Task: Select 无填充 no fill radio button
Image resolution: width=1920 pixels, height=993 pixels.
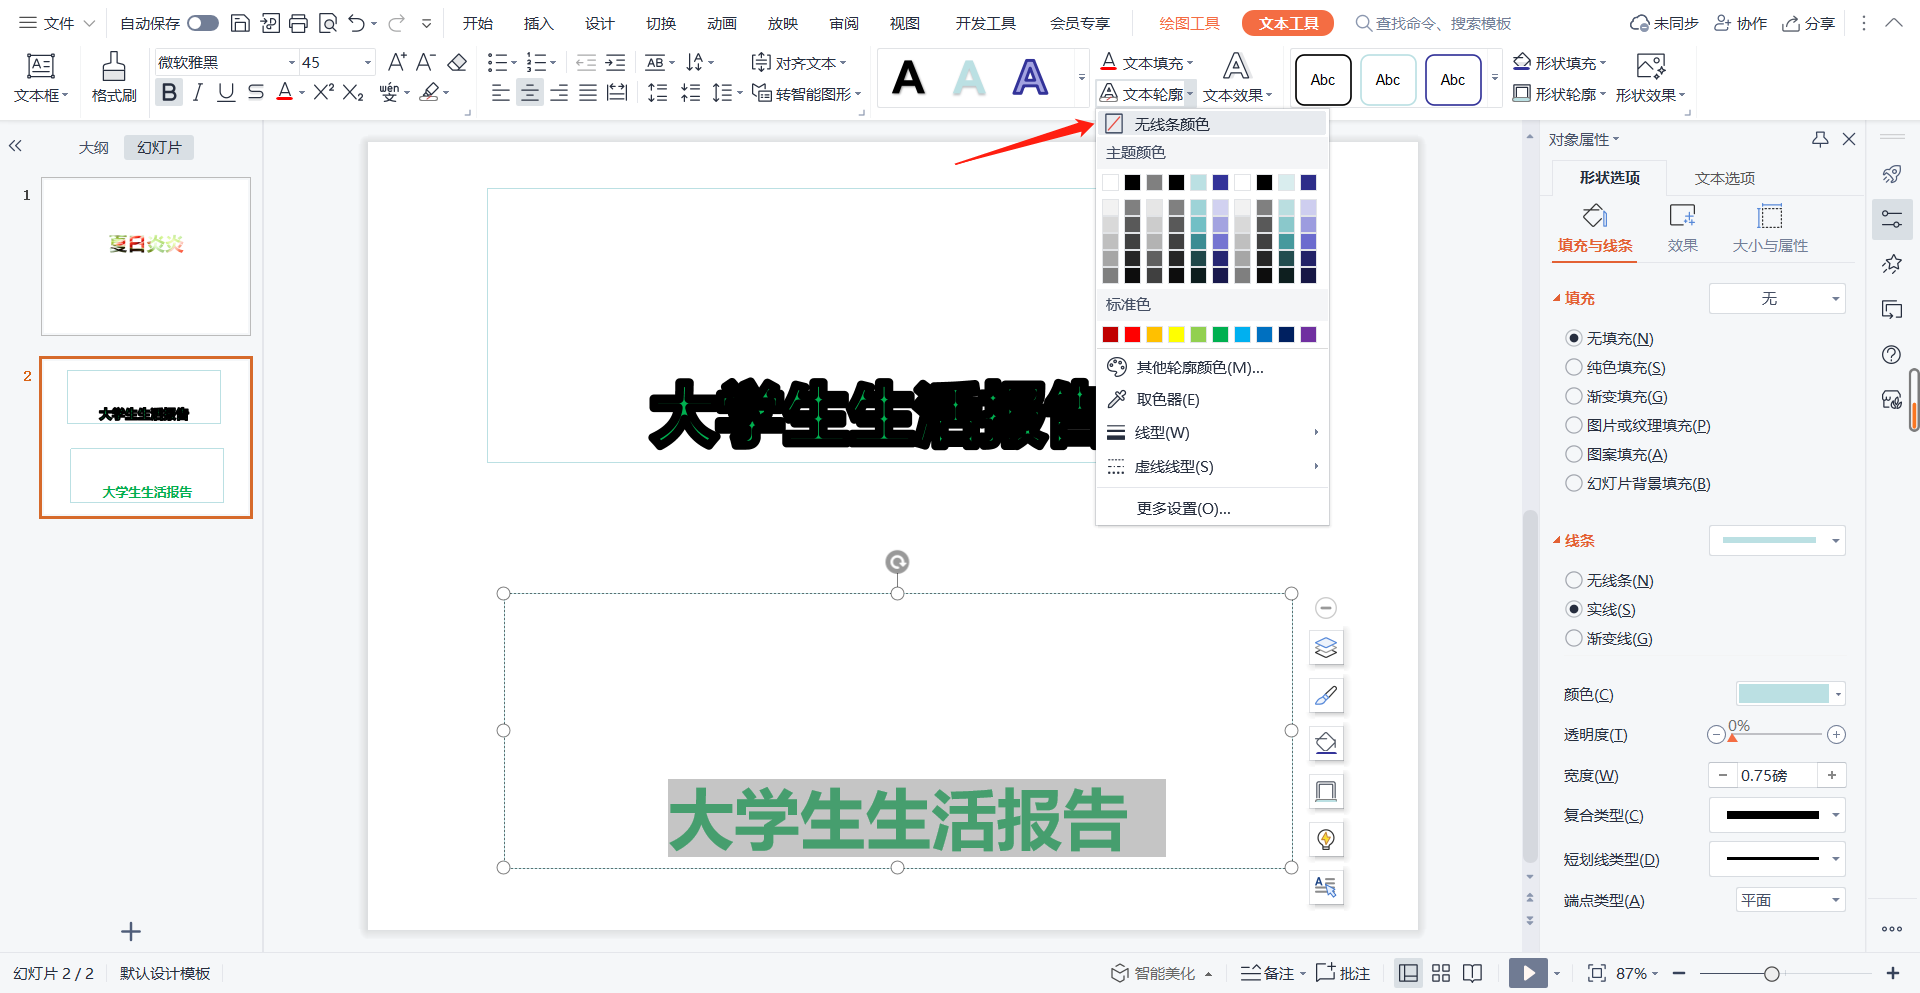Action: click(1574, 338)
